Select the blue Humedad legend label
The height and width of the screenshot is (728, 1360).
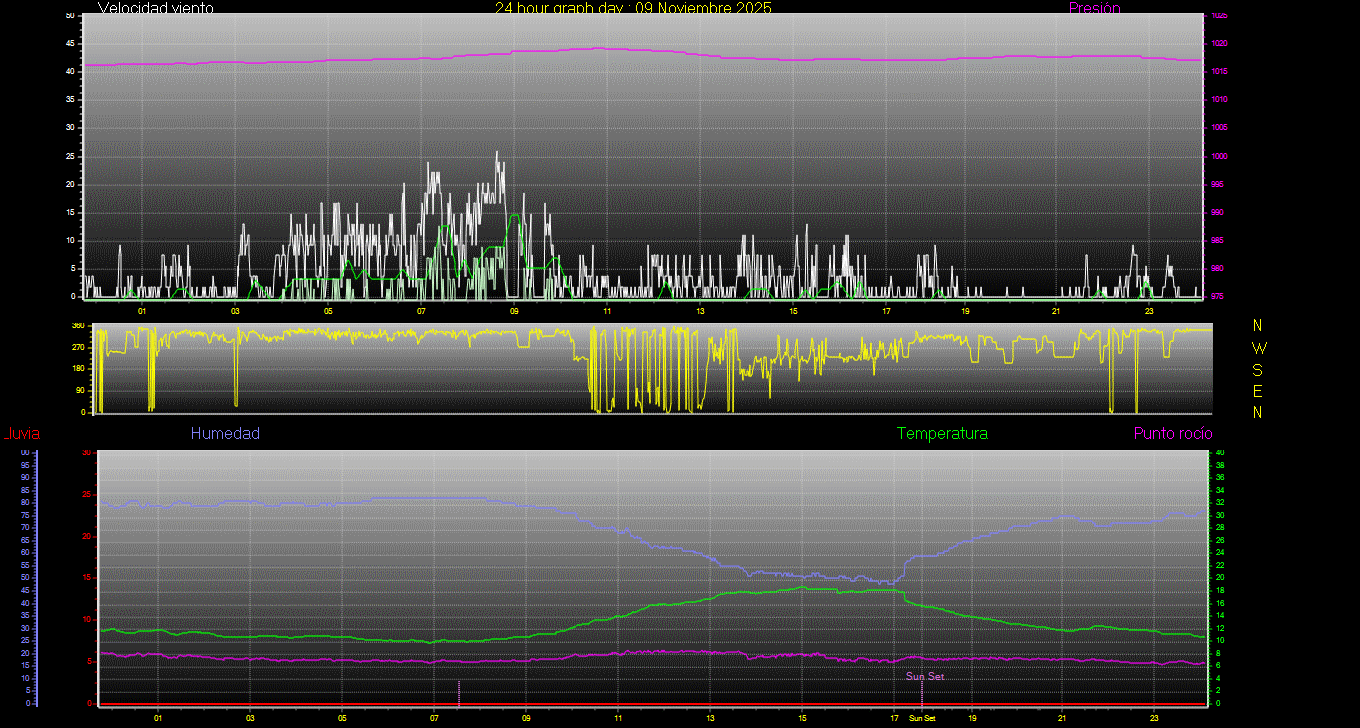click(x=225, y=434)
